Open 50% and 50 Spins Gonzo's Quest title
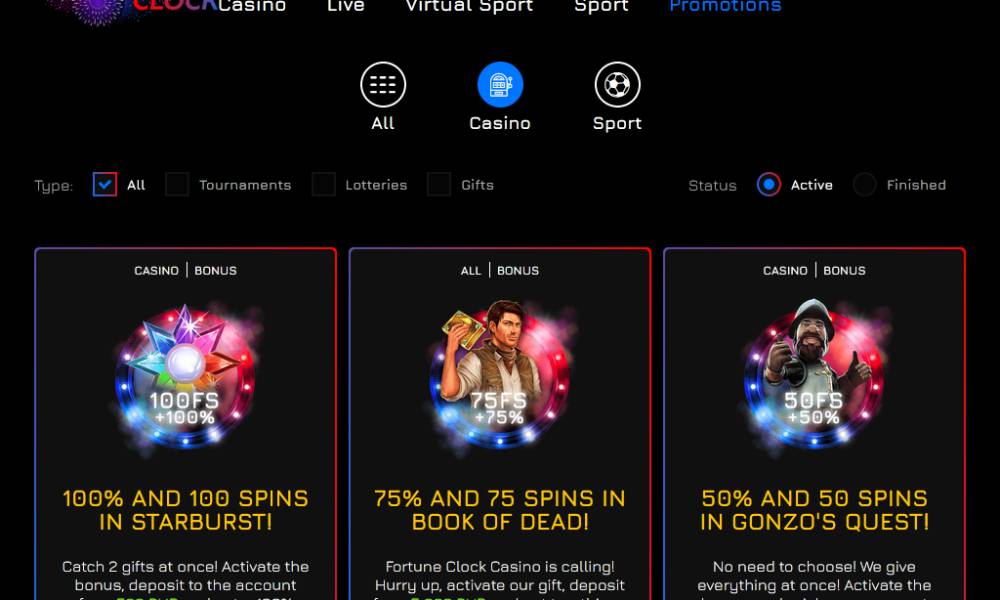1000x600 pixels. 814,510
